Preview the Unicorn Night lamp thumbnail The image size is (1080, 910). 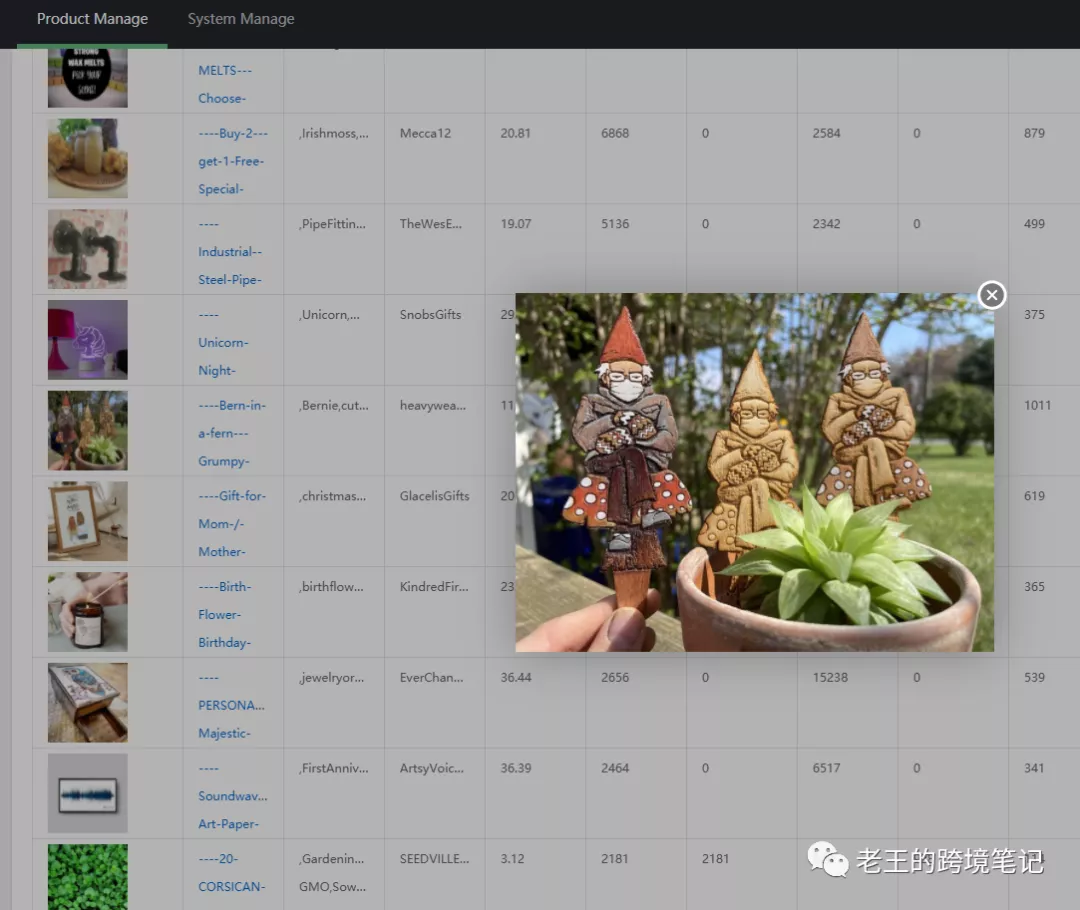[88, 340]
